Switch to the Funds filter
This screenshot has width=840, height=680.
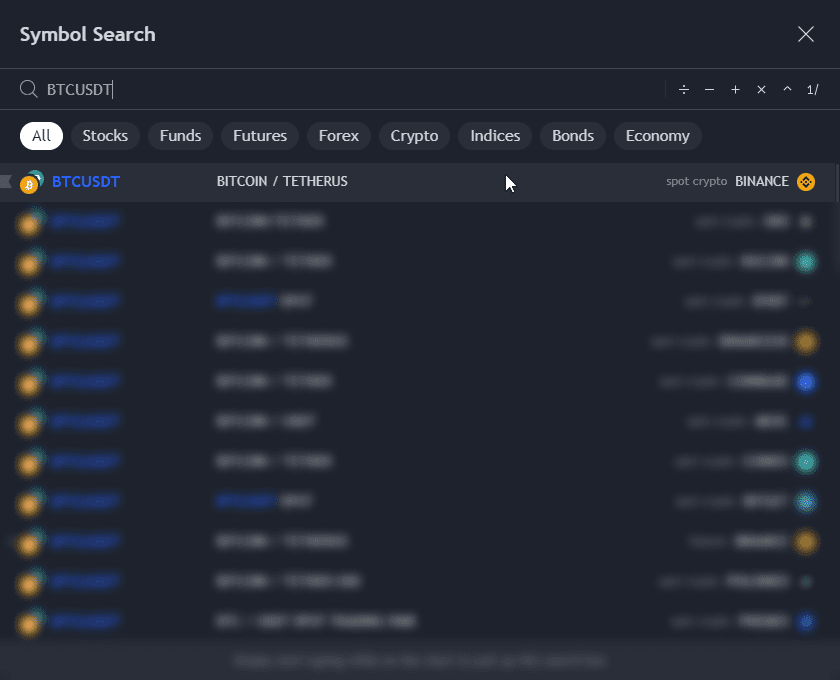point(180,136)
